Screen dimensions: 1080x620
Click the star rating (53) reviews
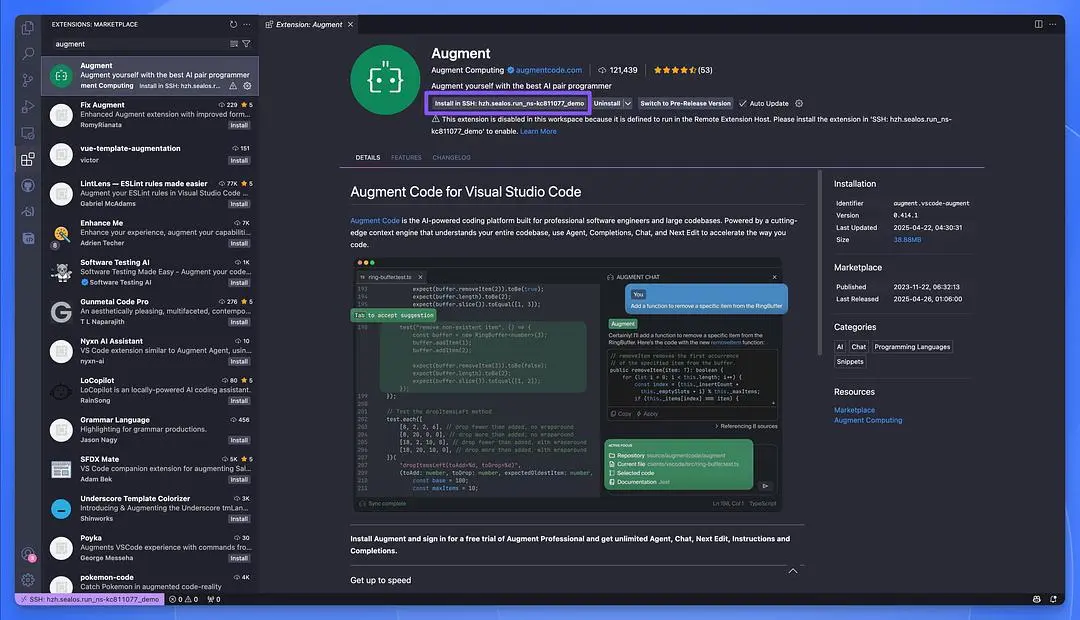(683, 70)
